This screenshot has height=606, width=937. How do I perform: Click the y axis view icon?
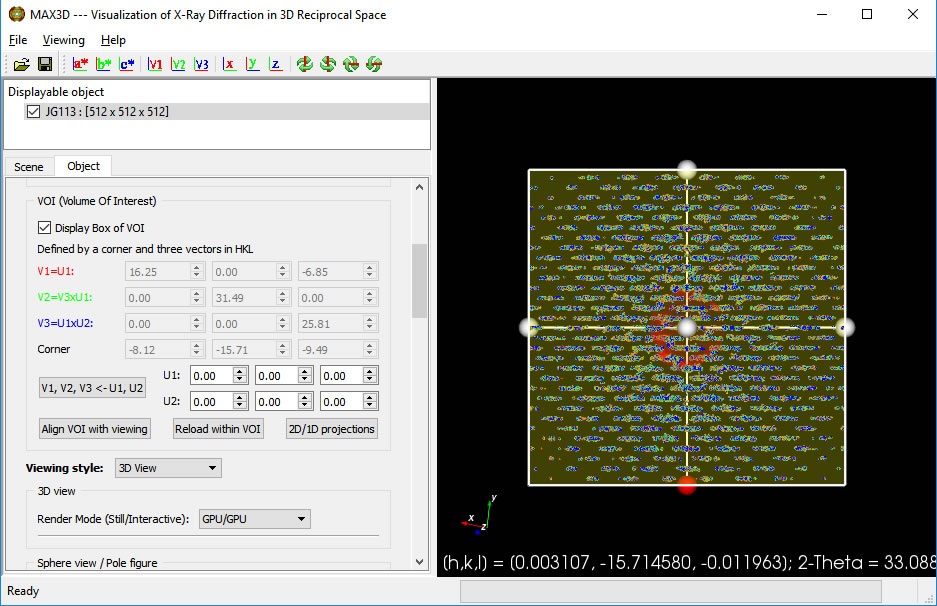coord(252,64)
